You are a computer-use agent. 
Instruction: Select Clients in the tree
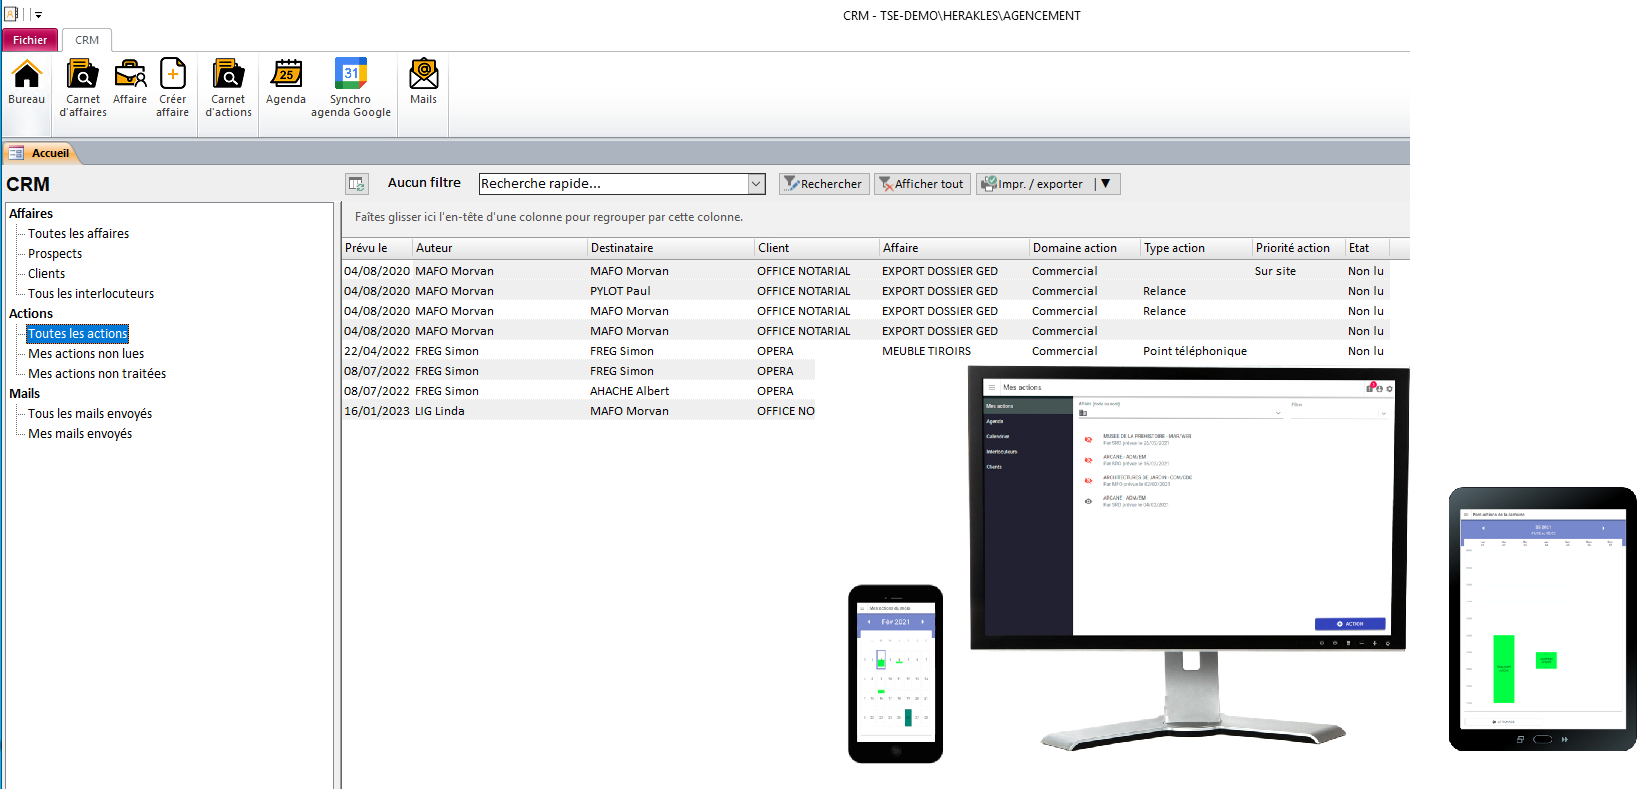(x=46, y=273)
